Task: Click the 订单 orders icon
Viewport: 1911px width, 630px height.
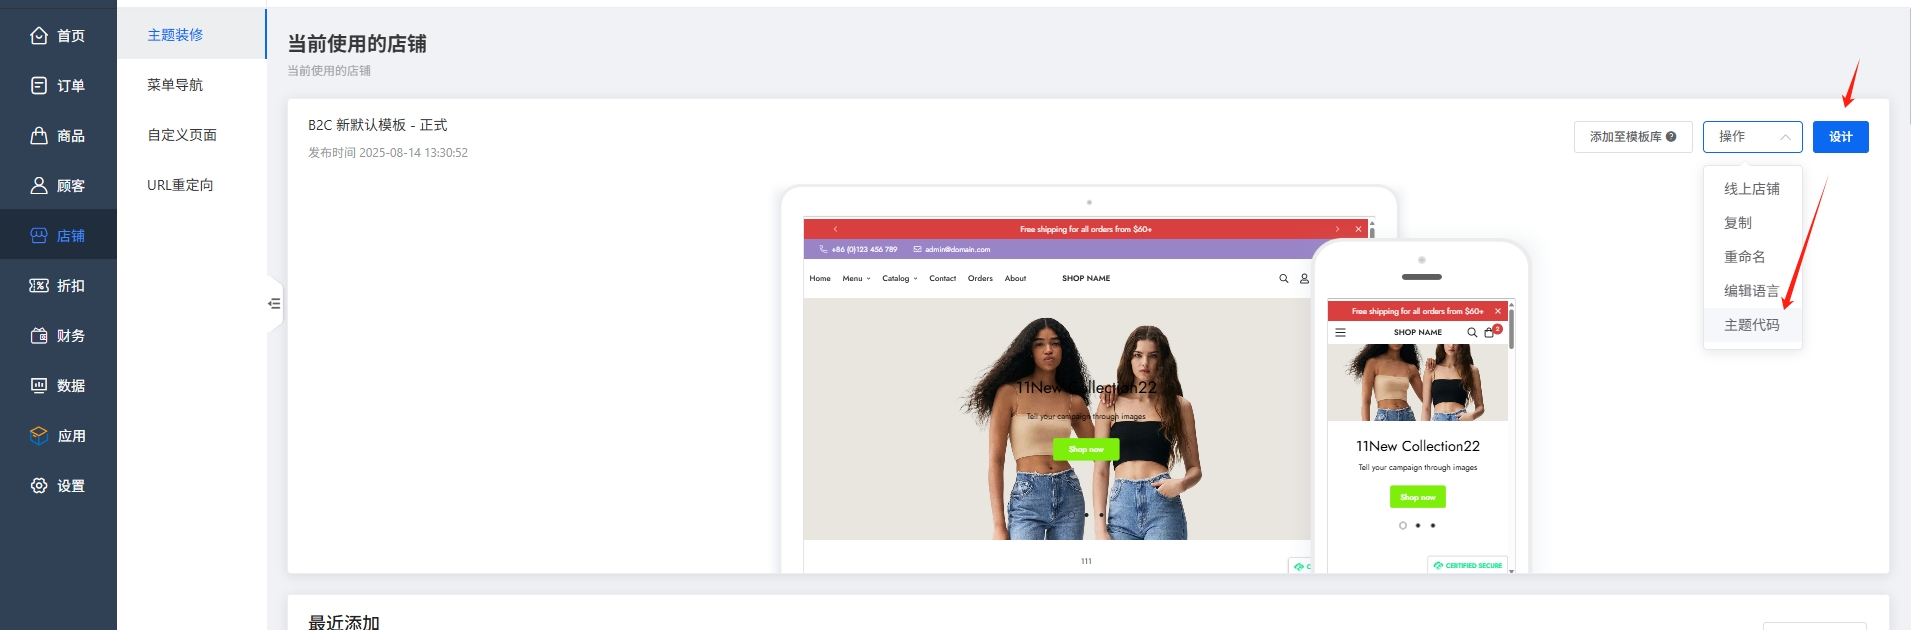Action: pos(39,86)
